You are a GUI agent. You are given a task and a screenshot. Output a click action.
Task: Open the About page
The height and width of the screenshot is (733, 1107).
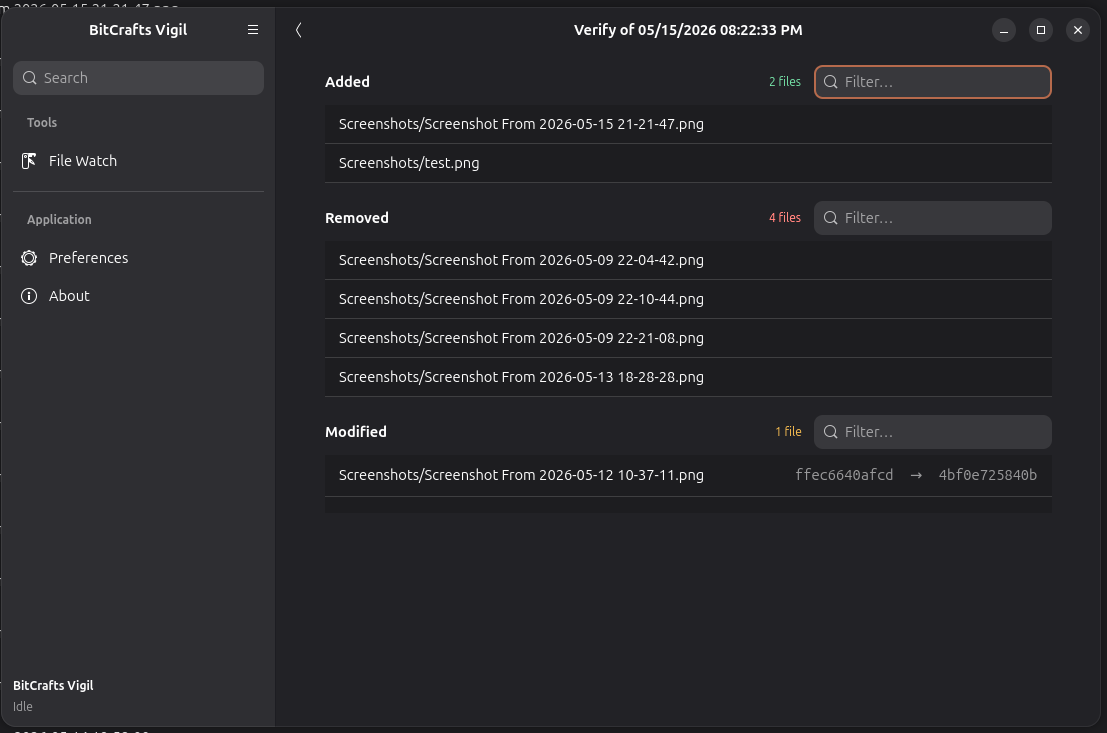pos(138,296)
